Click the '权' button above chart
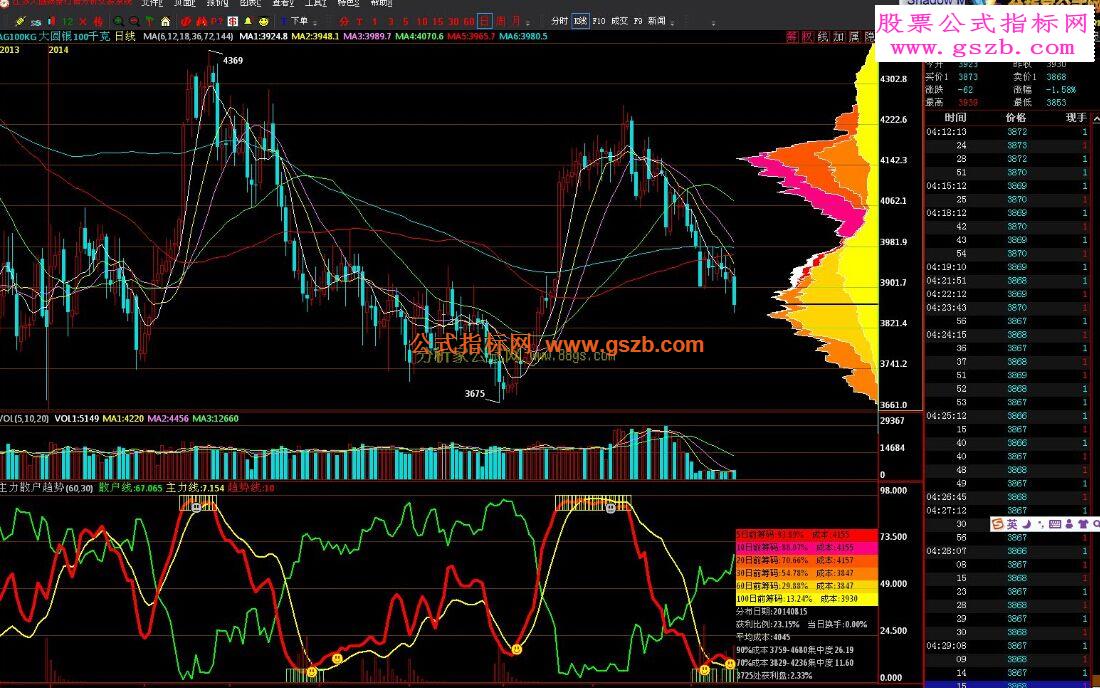Screen dimensions: 1100x688 807,36
